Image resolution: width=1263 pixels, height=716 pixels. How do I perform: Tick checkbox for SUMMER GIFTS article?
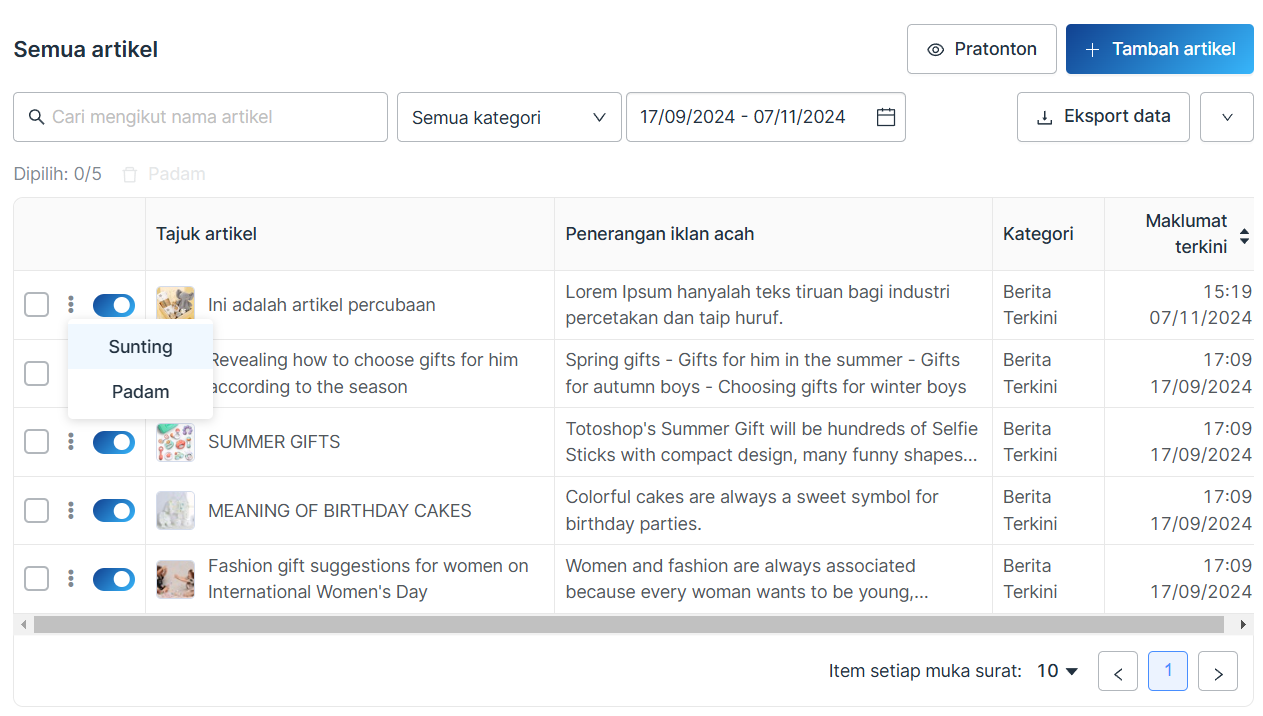36,442
